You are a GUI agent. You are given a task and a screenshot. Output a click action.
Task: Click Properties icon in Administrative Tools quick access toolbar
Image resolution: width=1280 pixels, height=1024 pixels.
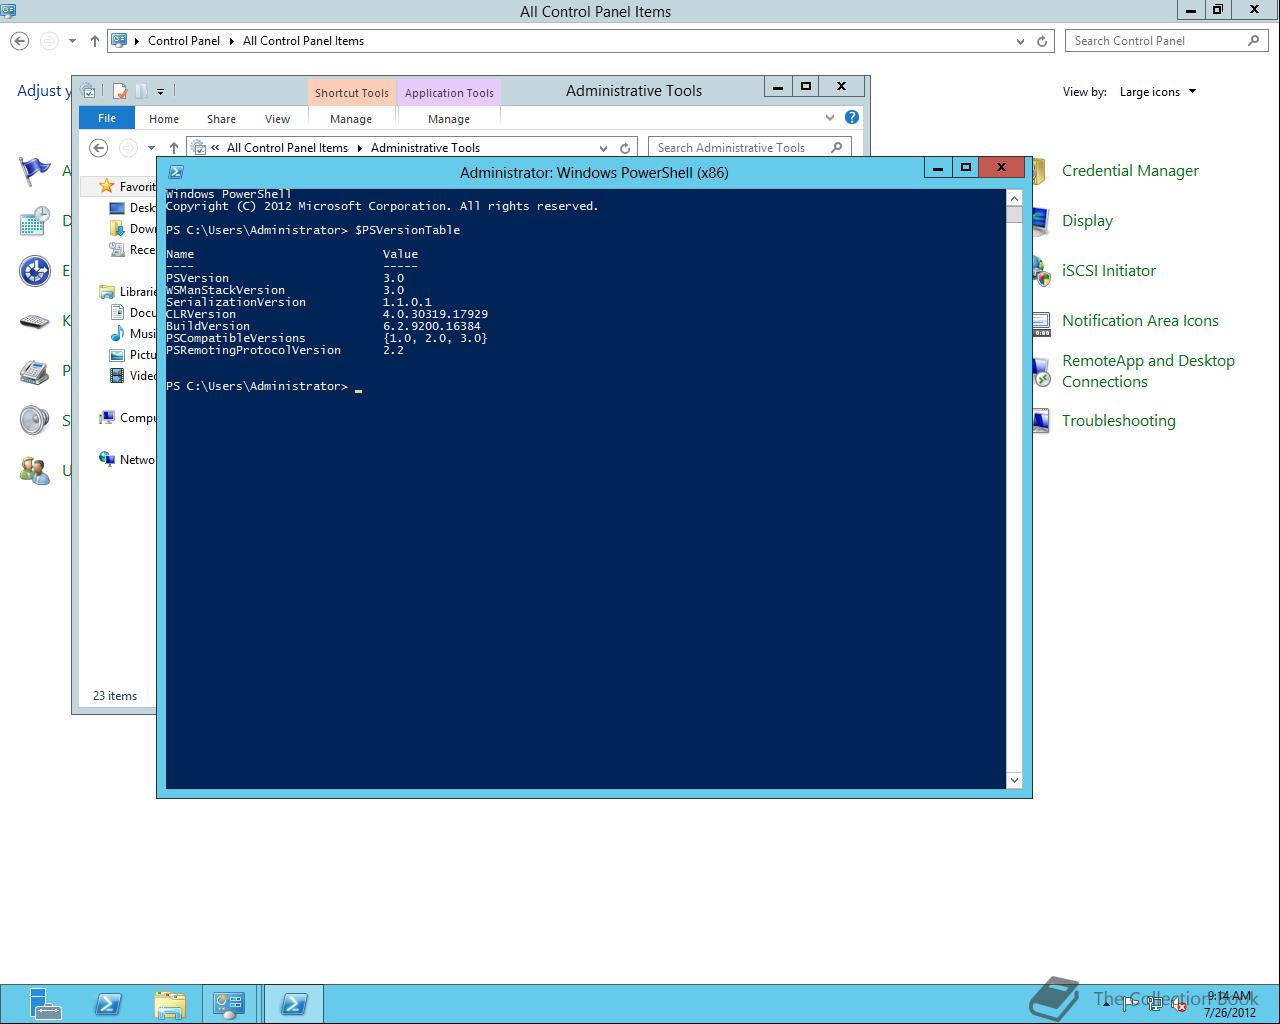point(120,91)
